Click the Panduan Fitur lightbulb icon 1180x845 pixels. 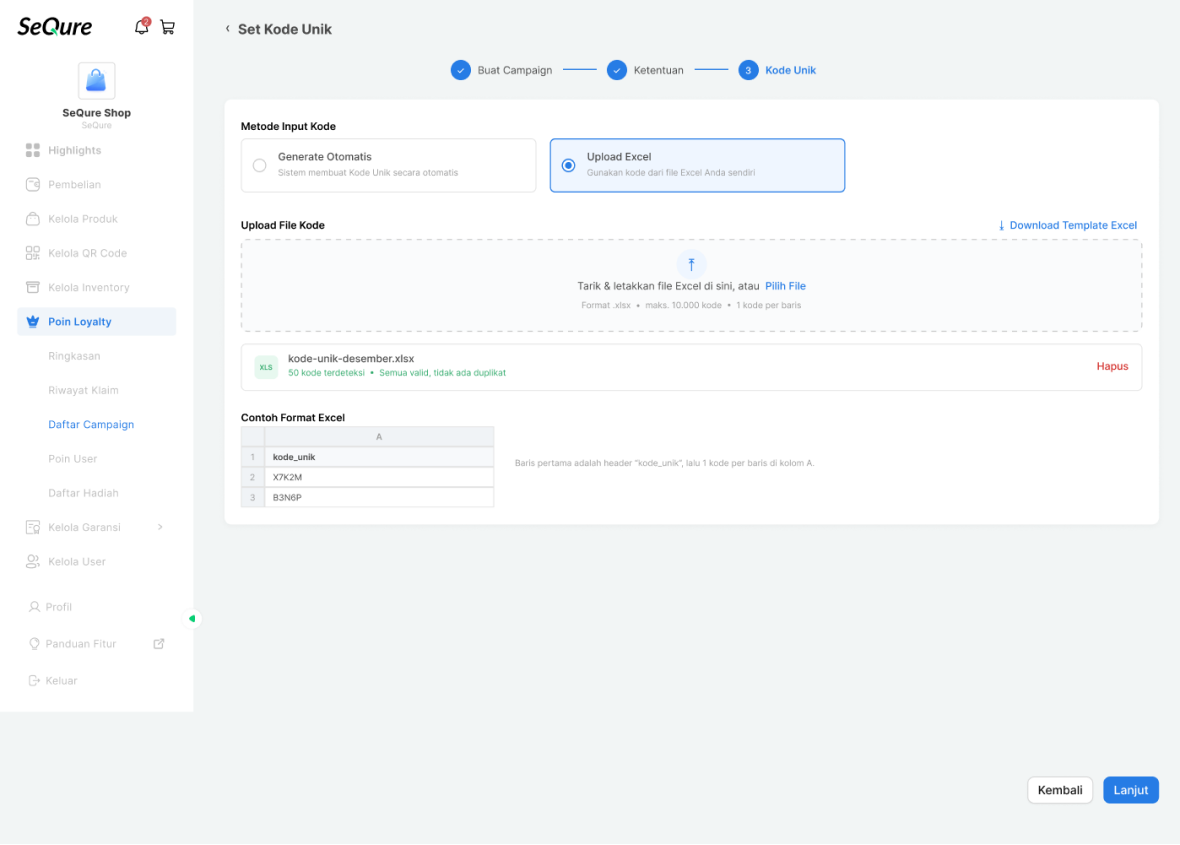34,643
